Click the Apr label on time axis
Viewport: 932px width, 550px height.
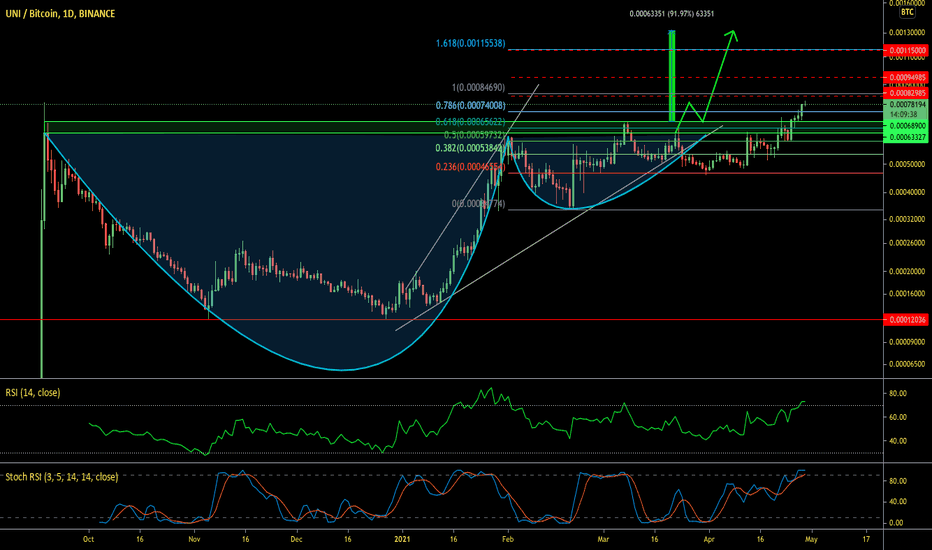tap(709, 539)
